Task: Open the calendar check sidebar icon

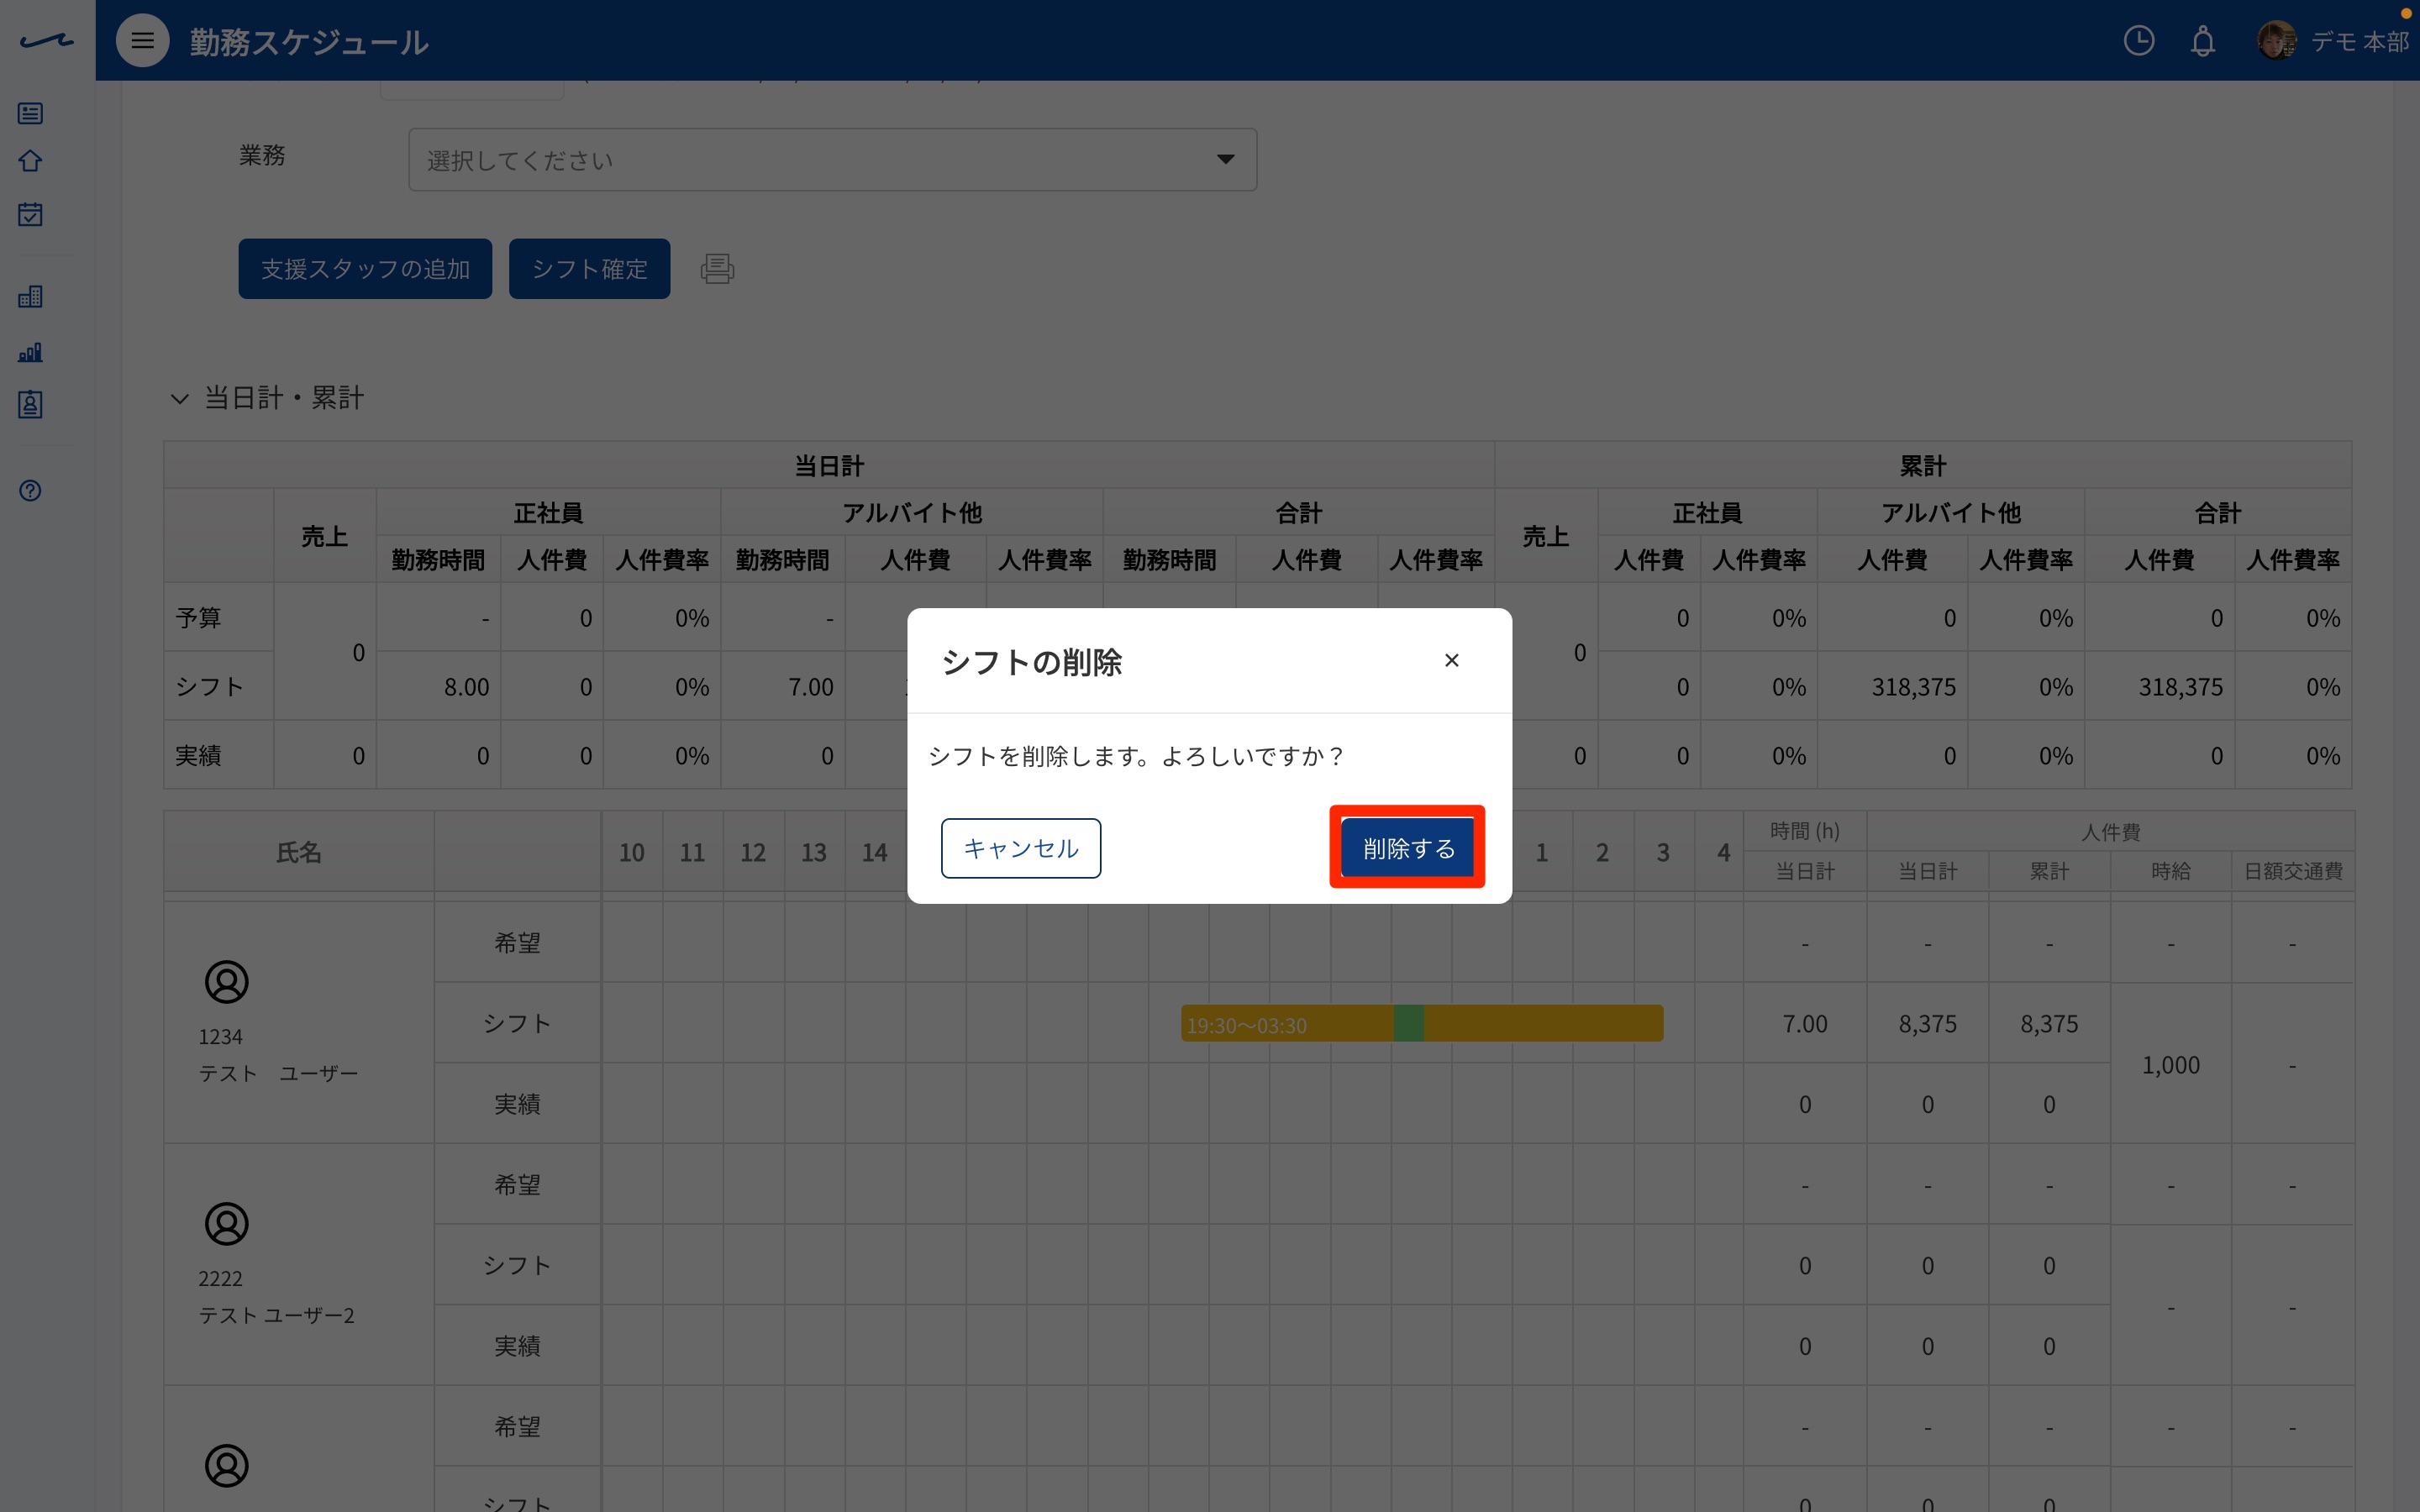Action: [30, 214]
